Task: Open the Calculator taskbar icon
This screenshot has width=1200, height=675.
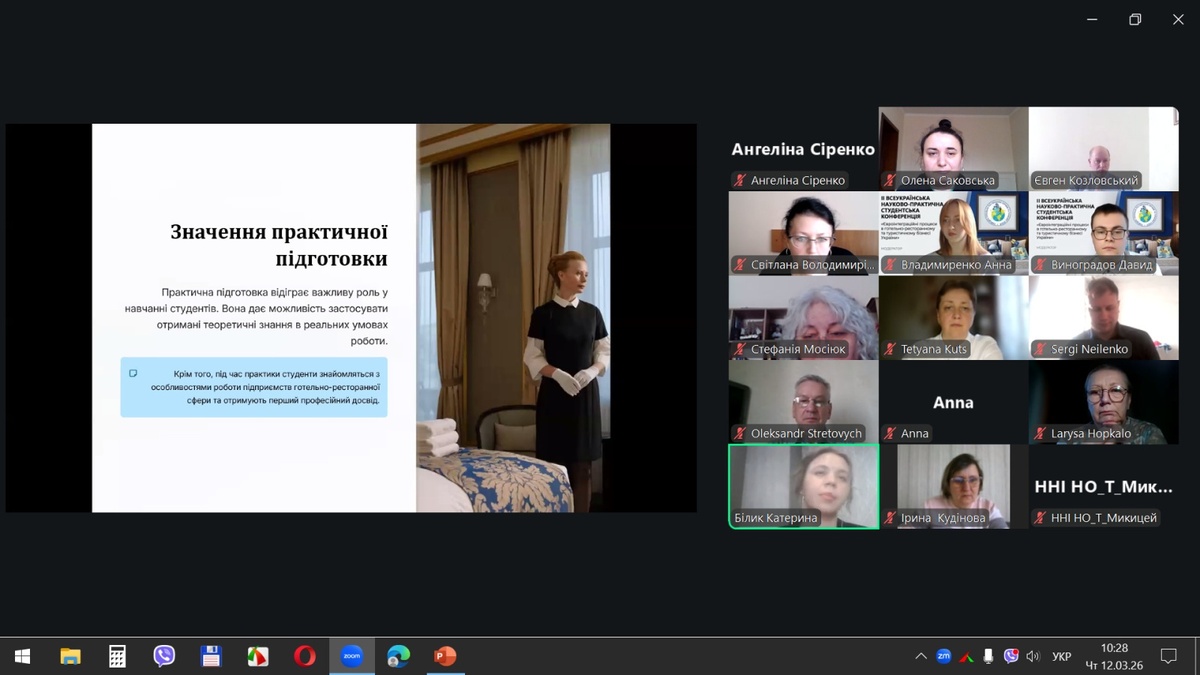Action: [x=117, y=656]
